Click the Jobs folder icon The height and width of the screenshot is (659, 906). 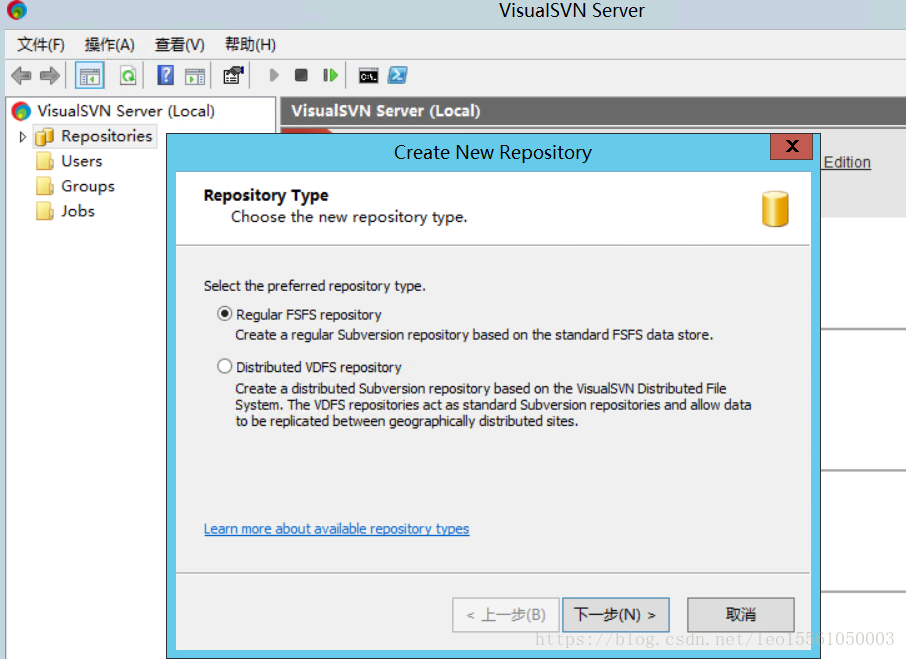[x=44, y=211]
